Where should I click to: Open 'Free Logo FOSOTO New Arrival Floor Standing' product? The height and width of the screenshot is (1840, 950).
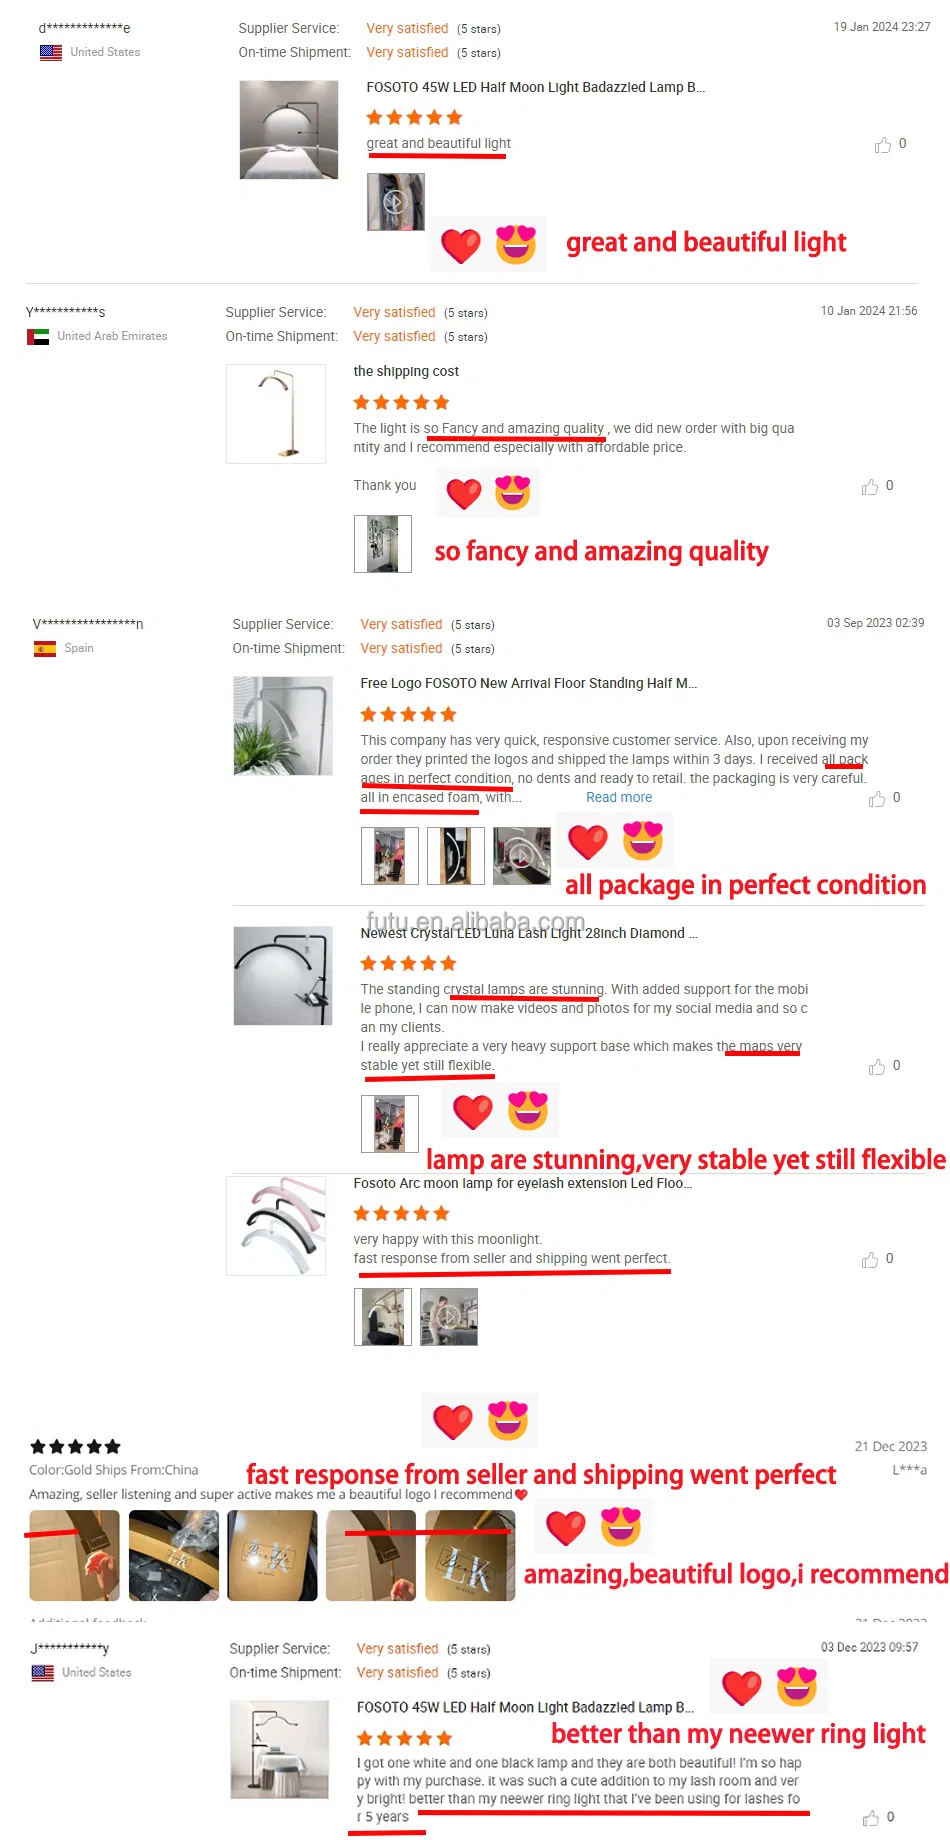tap(528, 683)
